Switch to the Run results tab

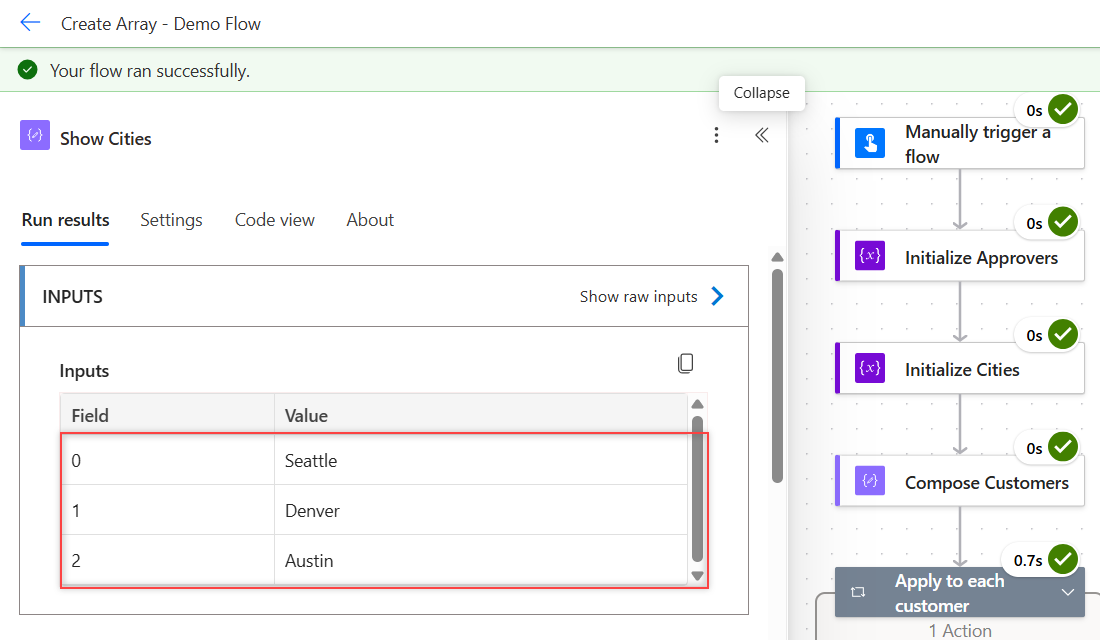pos(65,220)
